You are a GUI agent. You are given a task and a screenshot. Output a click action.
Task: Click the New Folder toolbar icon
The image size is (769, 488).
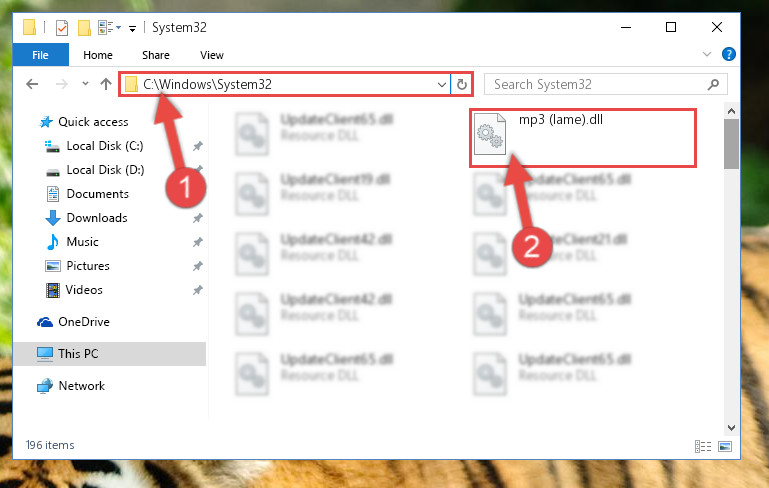coord(84,27)
